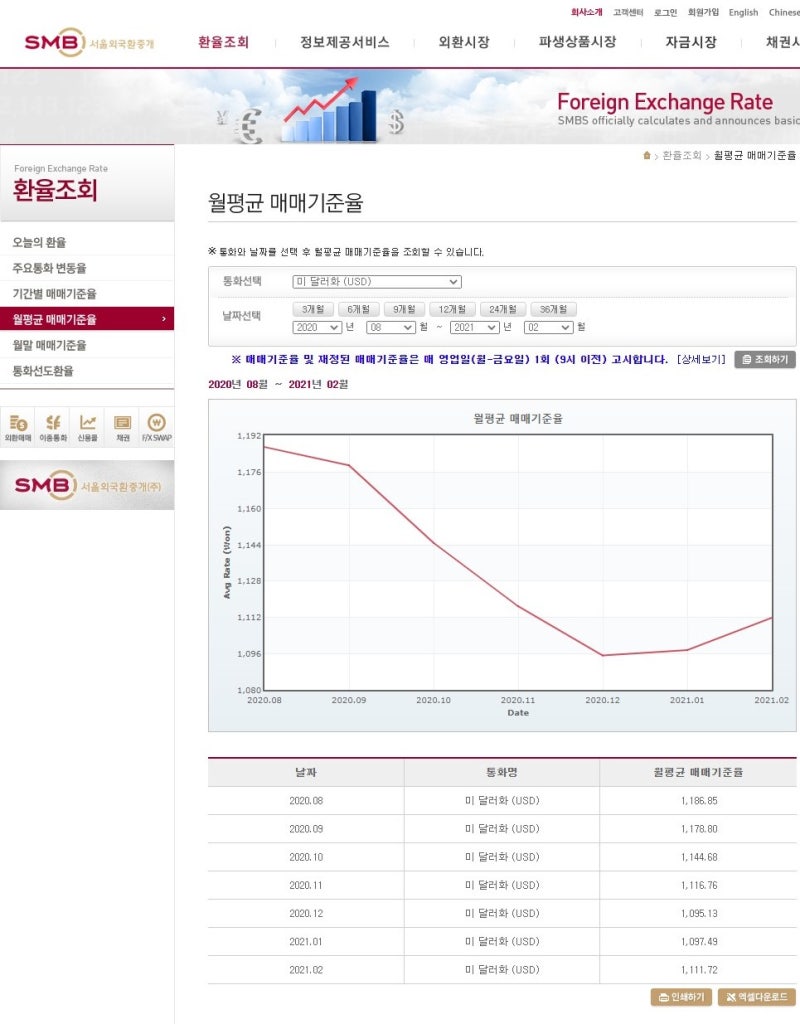Click the 1,186.85 rate value
This screenshot has width=800, height=1024.
point(699,801)
